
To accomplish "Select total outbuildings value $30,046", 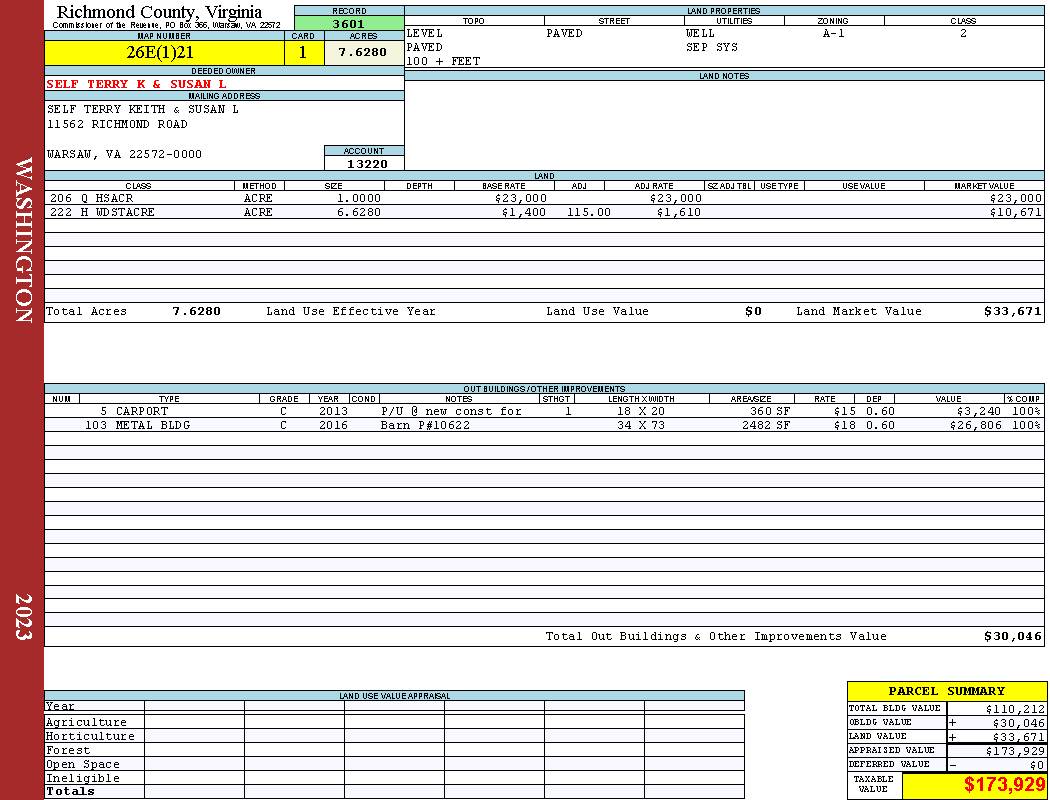I will pyautogui.click(x=1012, y=637).
